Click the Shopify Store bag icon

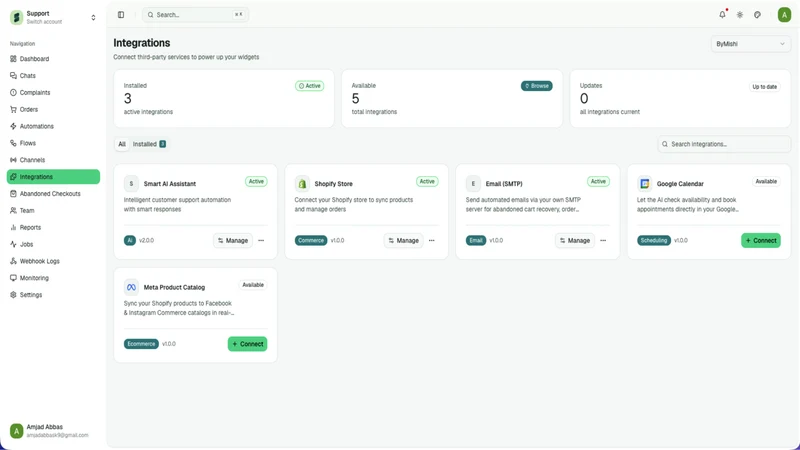click(302, 183)
